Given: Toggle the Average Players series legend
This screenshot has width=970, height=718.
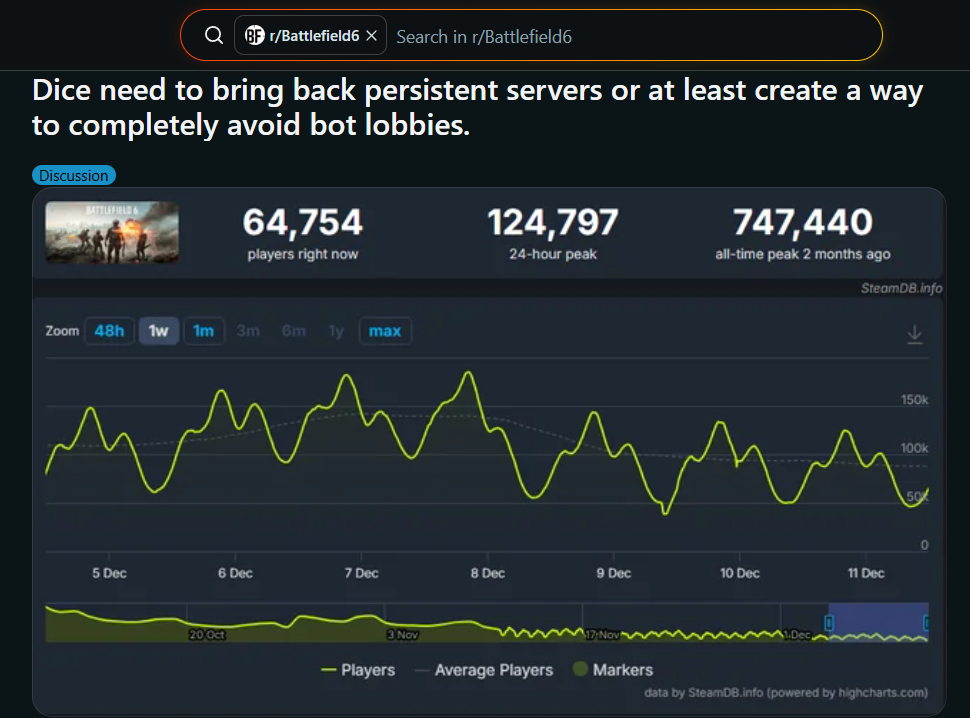Looking at the screenshot, I should 484,670.
